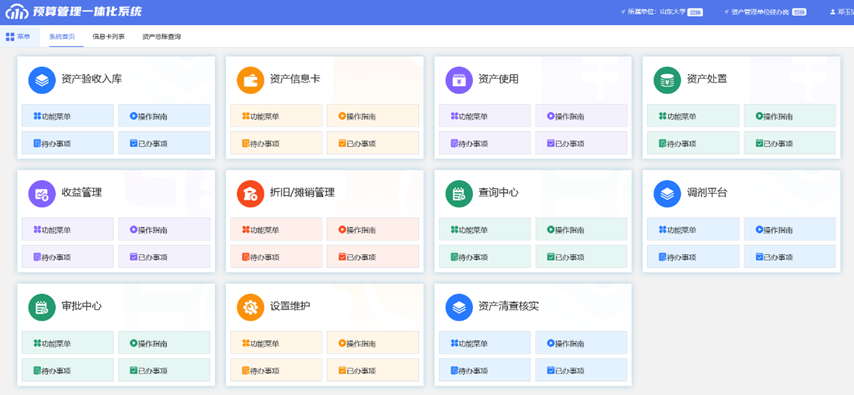The image size is (854, 395).
Task: Open 功能菜单 under 审批中心
Action: tap(68, 343)
